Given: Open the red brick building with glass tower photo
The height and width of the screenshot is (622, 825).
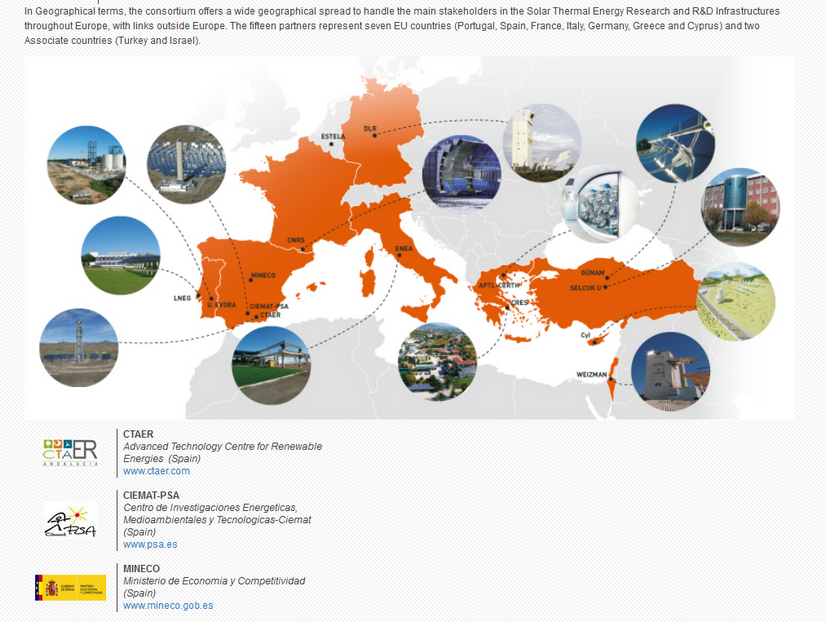Looking at the screenshot, I should 739,208.
